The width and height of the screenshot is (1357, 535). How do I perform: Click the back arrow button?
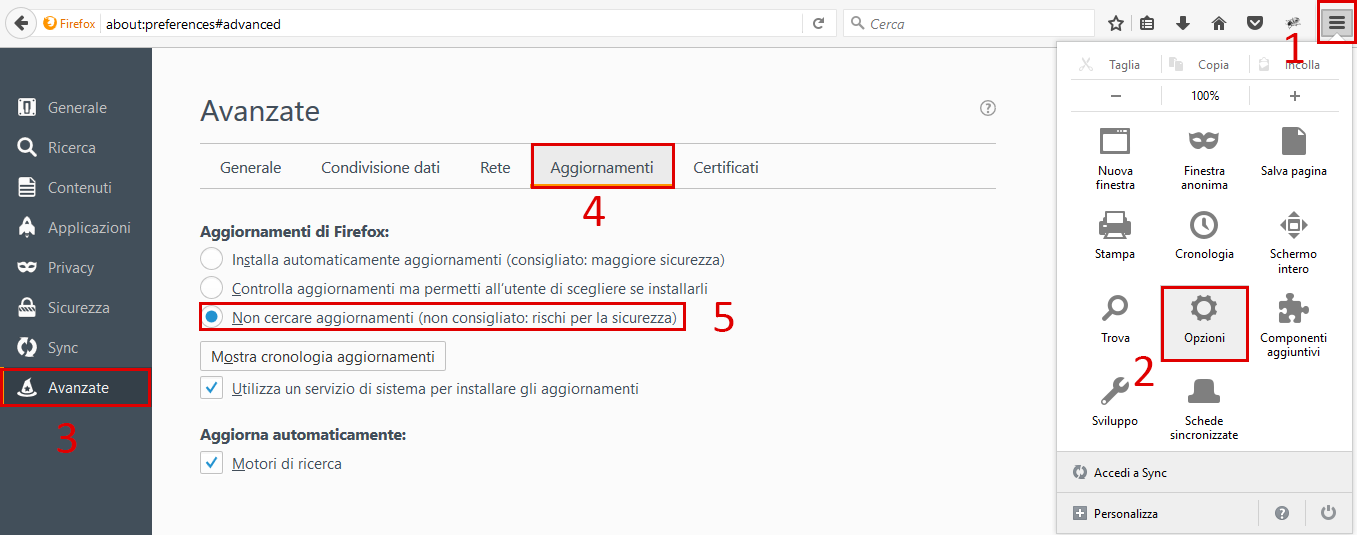click(19, 23)
